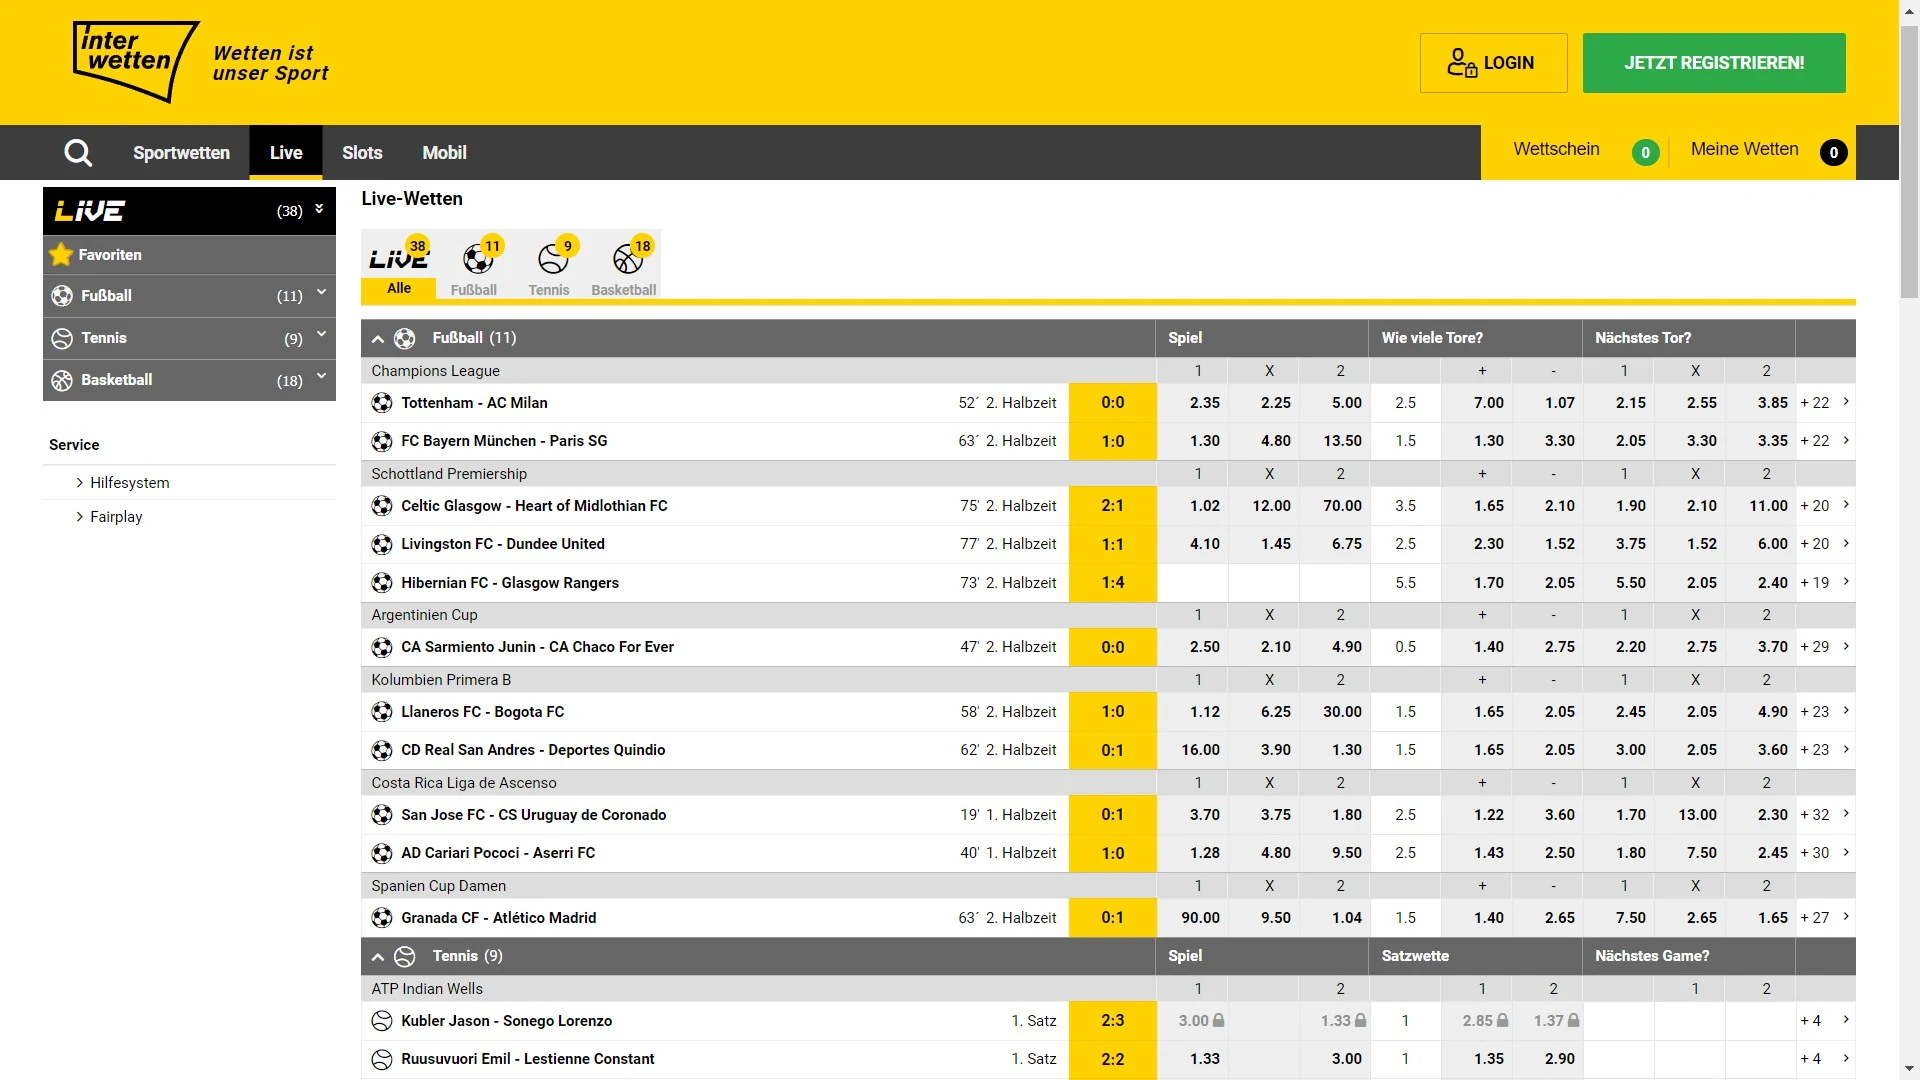Select odds 3.00 for Lestienne Constant
The height and width of the screenshot is (1080, 1920).
[x=1334, y=1059]
